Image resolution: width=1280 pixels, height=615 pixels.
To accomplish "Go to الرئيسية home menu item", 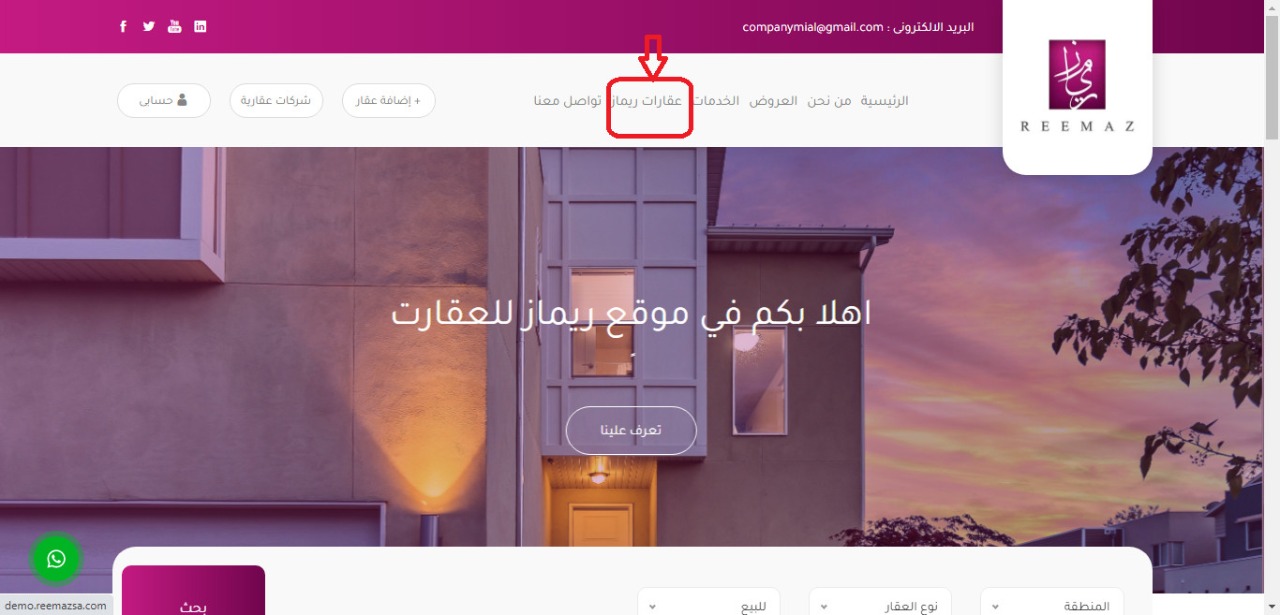I will pyautogui.click(x=885, y=101).
